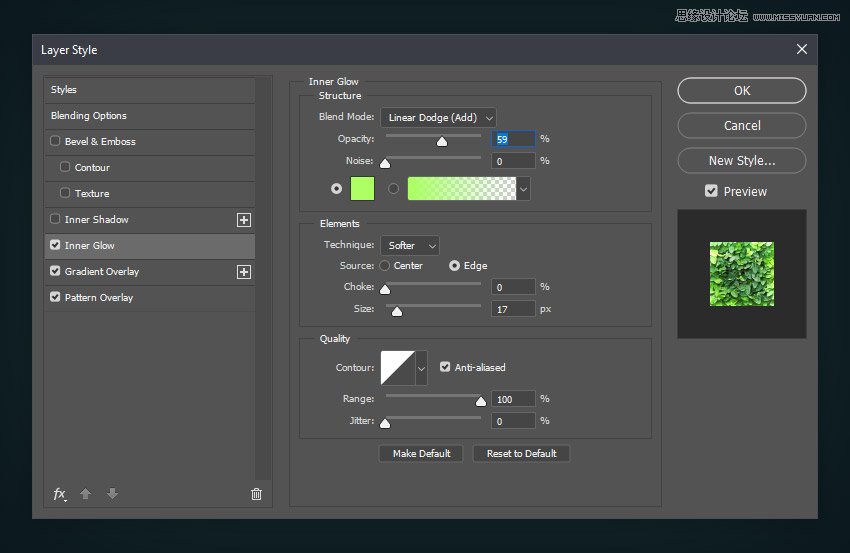This screenshot has width=850, height=553.
Task: Click the move effect up arrow
Action: coord(86,494)
